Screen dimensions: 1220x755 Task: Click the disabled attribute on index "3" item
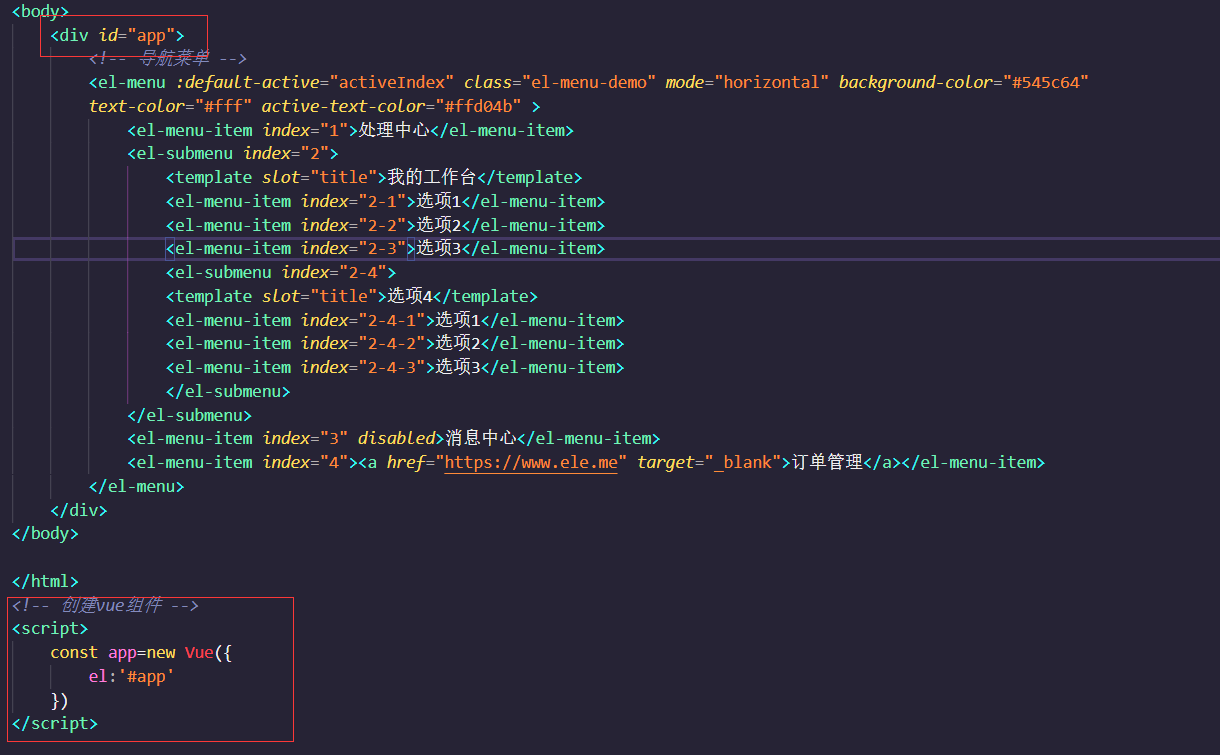pyautogui.click(x=397, y=438)
